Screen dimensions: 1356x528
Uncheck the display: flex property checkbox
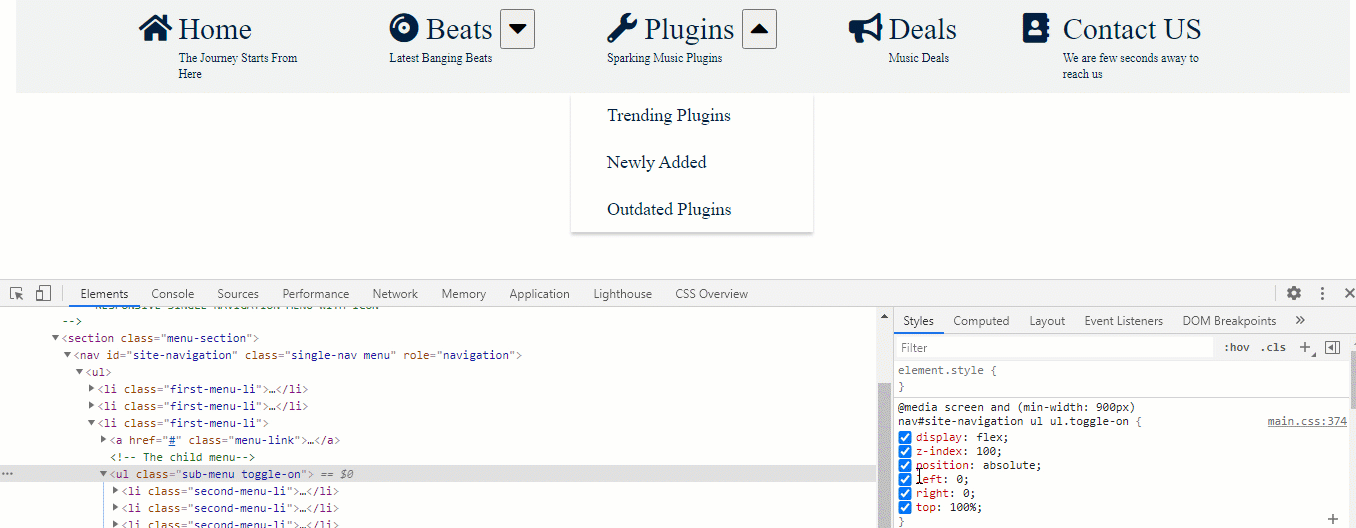point(905,438)
